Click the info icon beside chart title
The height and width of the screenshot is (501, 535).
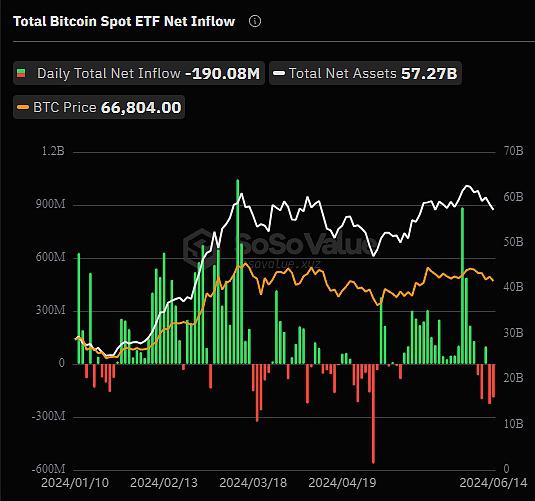pos(255,21)
